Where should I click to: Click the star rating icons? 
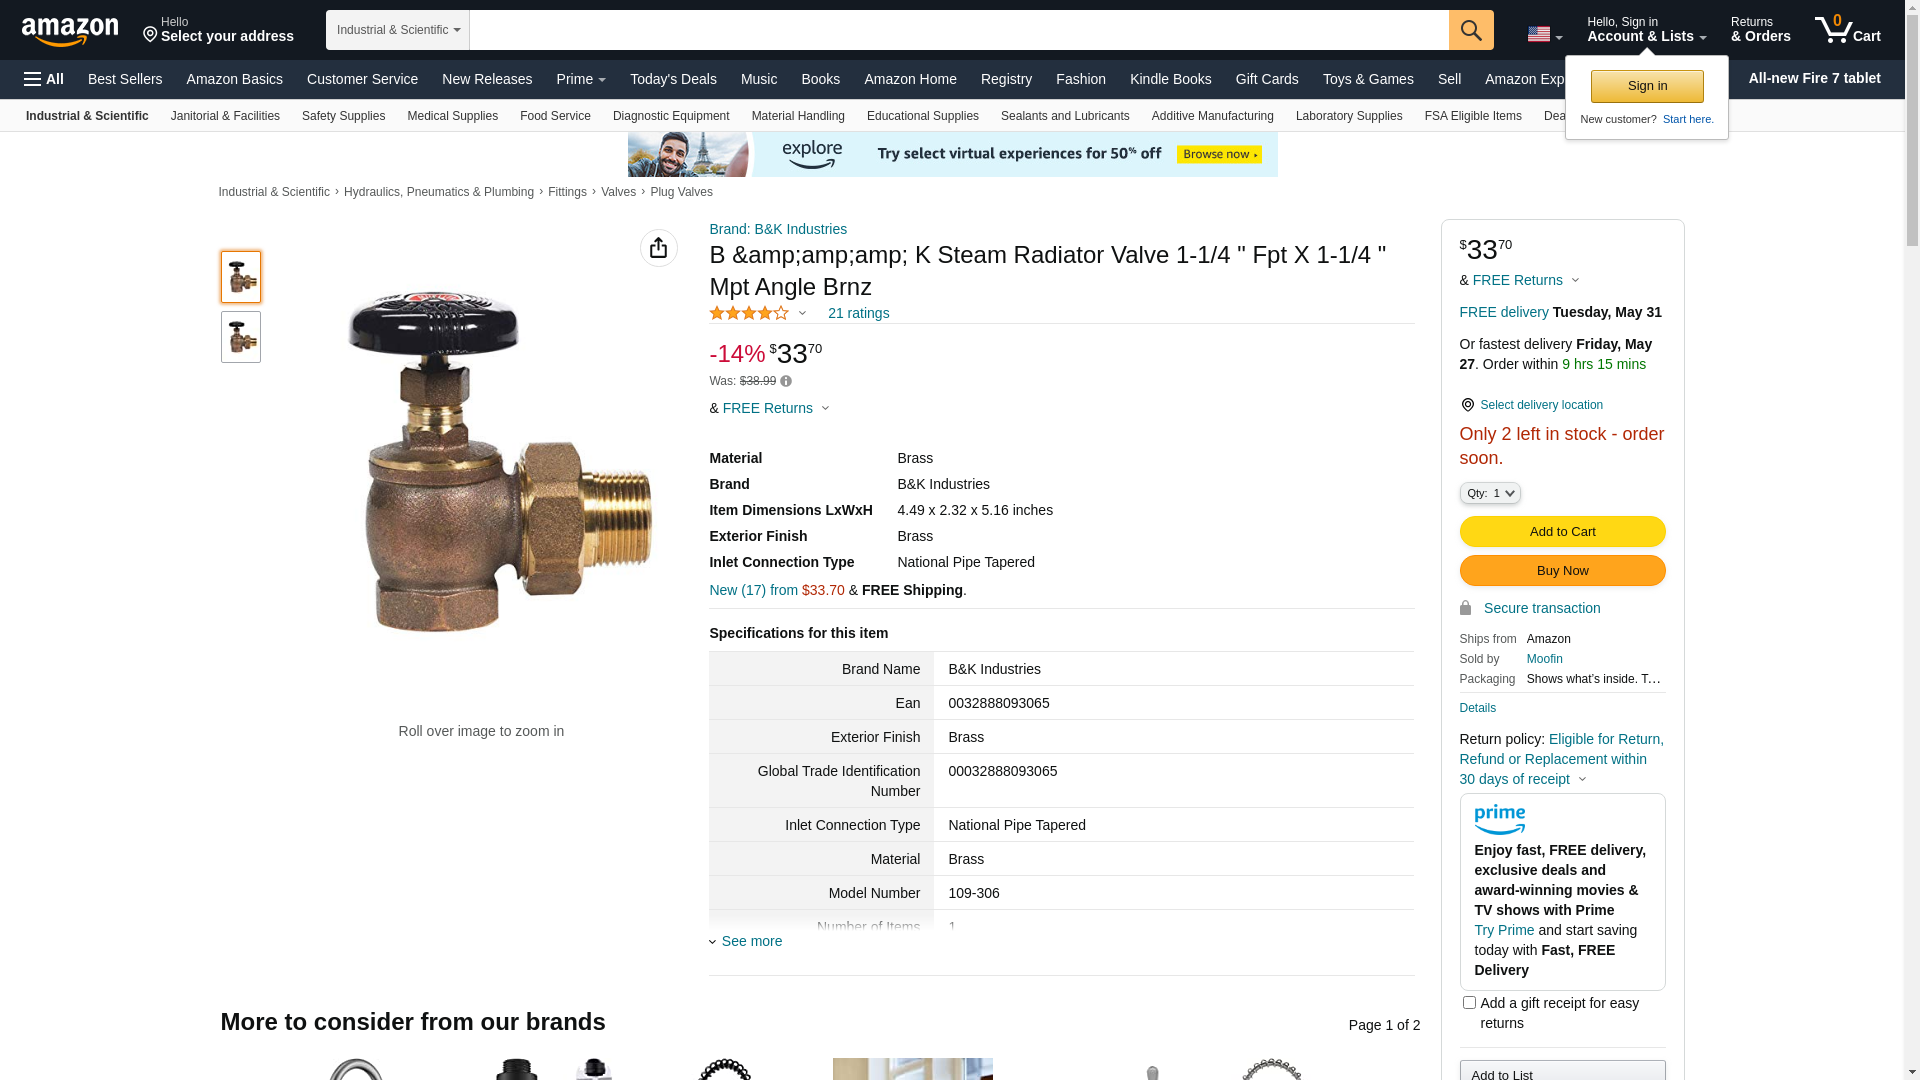[749, 313]
